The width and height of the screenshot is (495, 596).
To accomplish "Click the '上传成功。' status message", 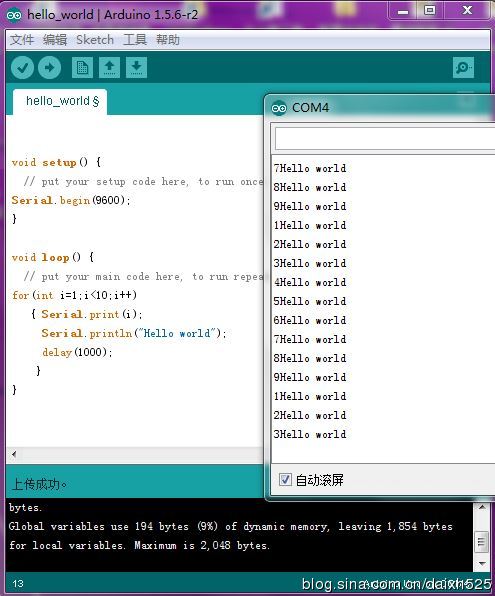I will [39, 484].
